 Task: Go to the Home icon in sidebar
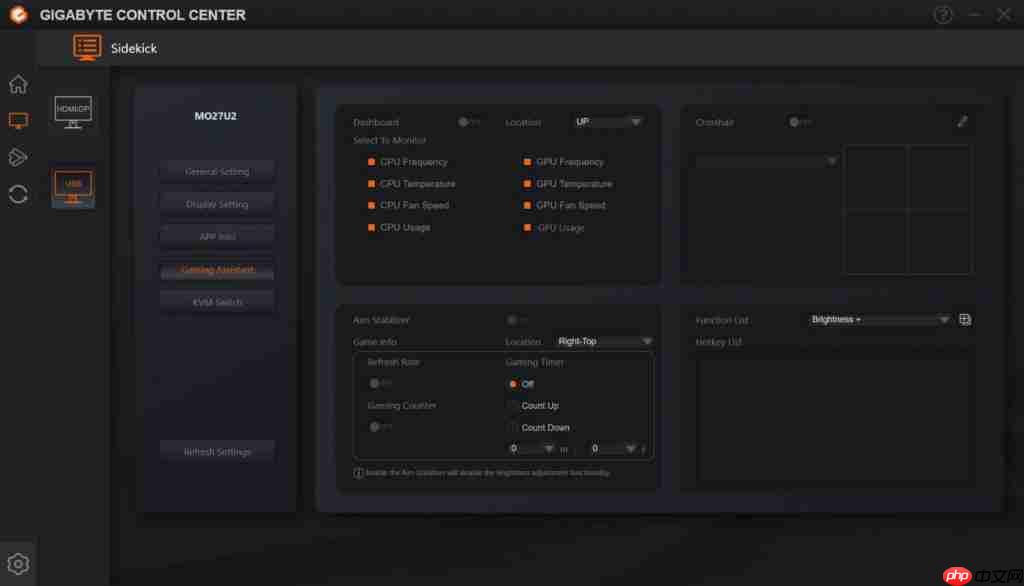click(18, 84)
